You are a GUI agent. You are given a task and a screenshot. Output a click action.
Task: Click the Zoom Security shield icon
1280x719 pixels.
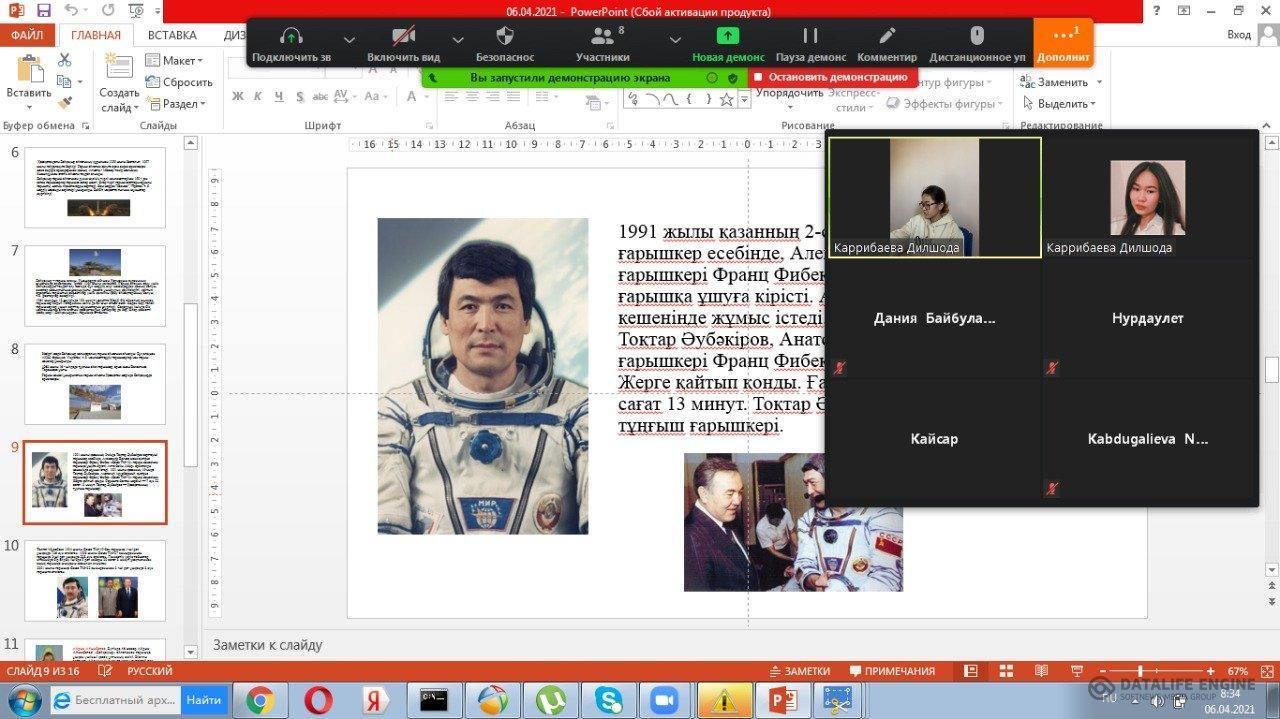click(x=504, y=38)
